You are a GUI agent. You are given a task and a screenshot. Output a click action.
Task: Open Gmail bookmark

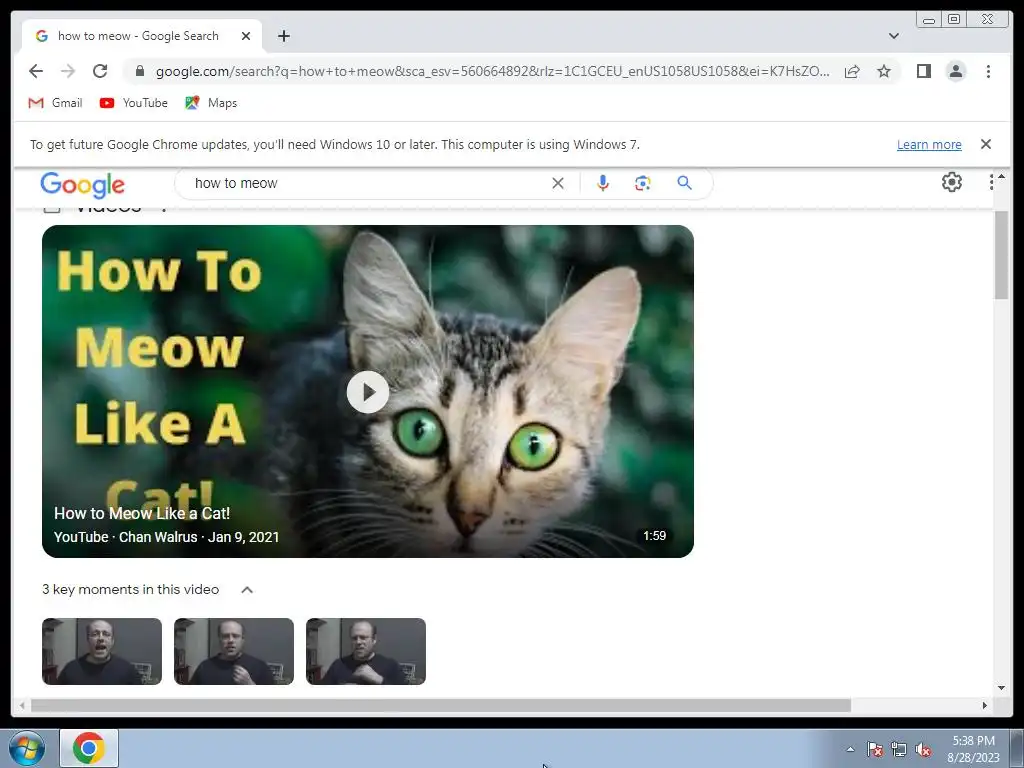(x=56, y=103)
